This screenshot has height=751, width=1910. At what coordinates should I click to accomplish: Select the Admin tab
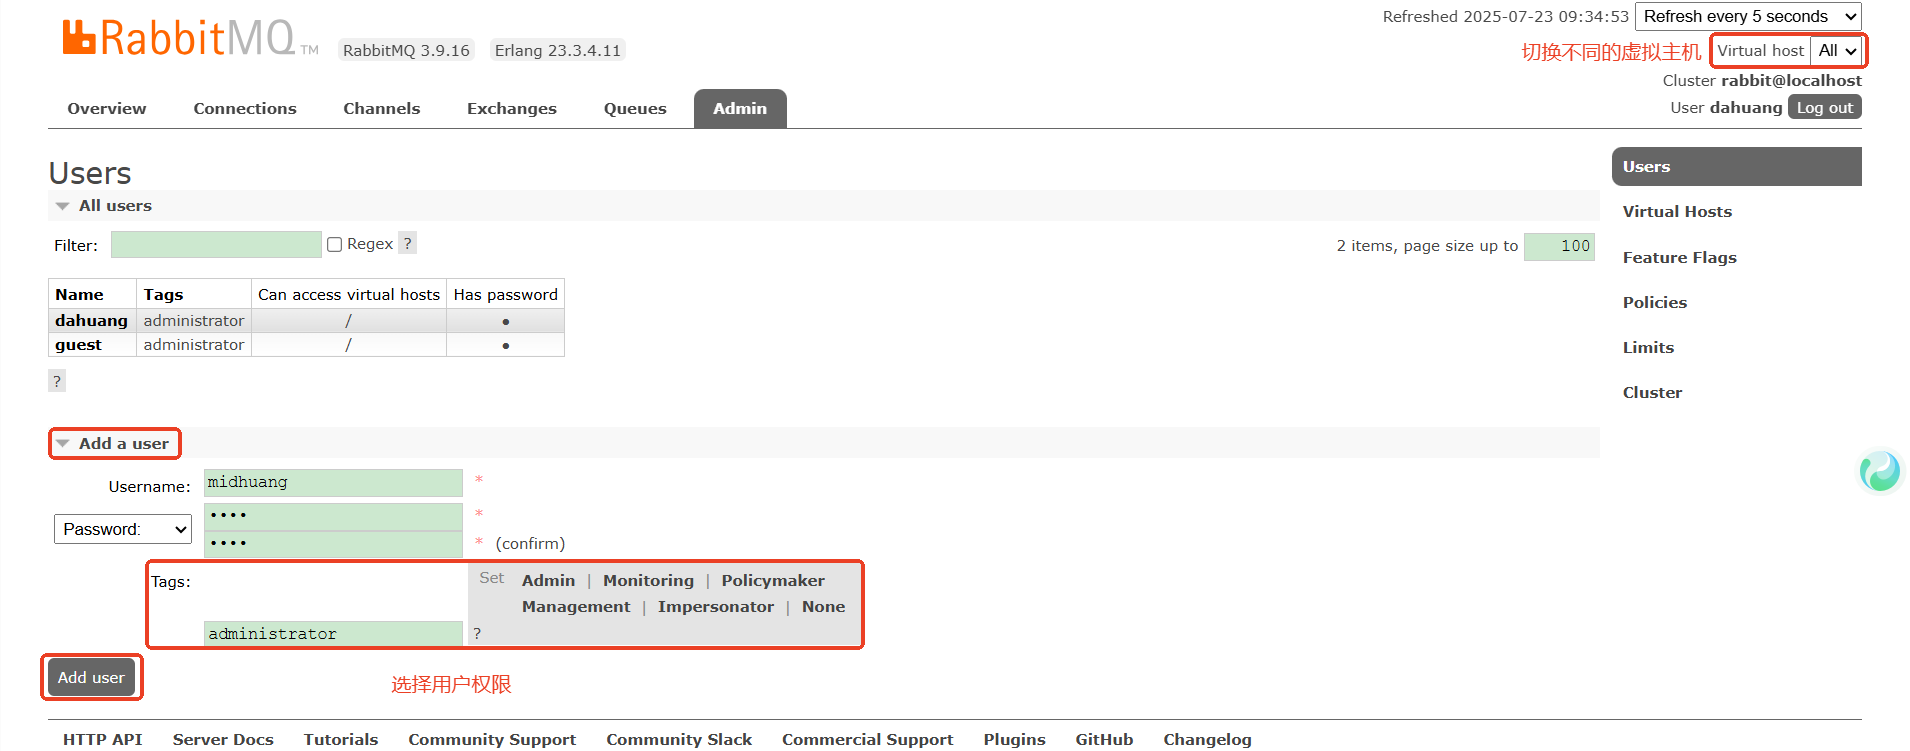pyautogui.click(x=740, y=108)
